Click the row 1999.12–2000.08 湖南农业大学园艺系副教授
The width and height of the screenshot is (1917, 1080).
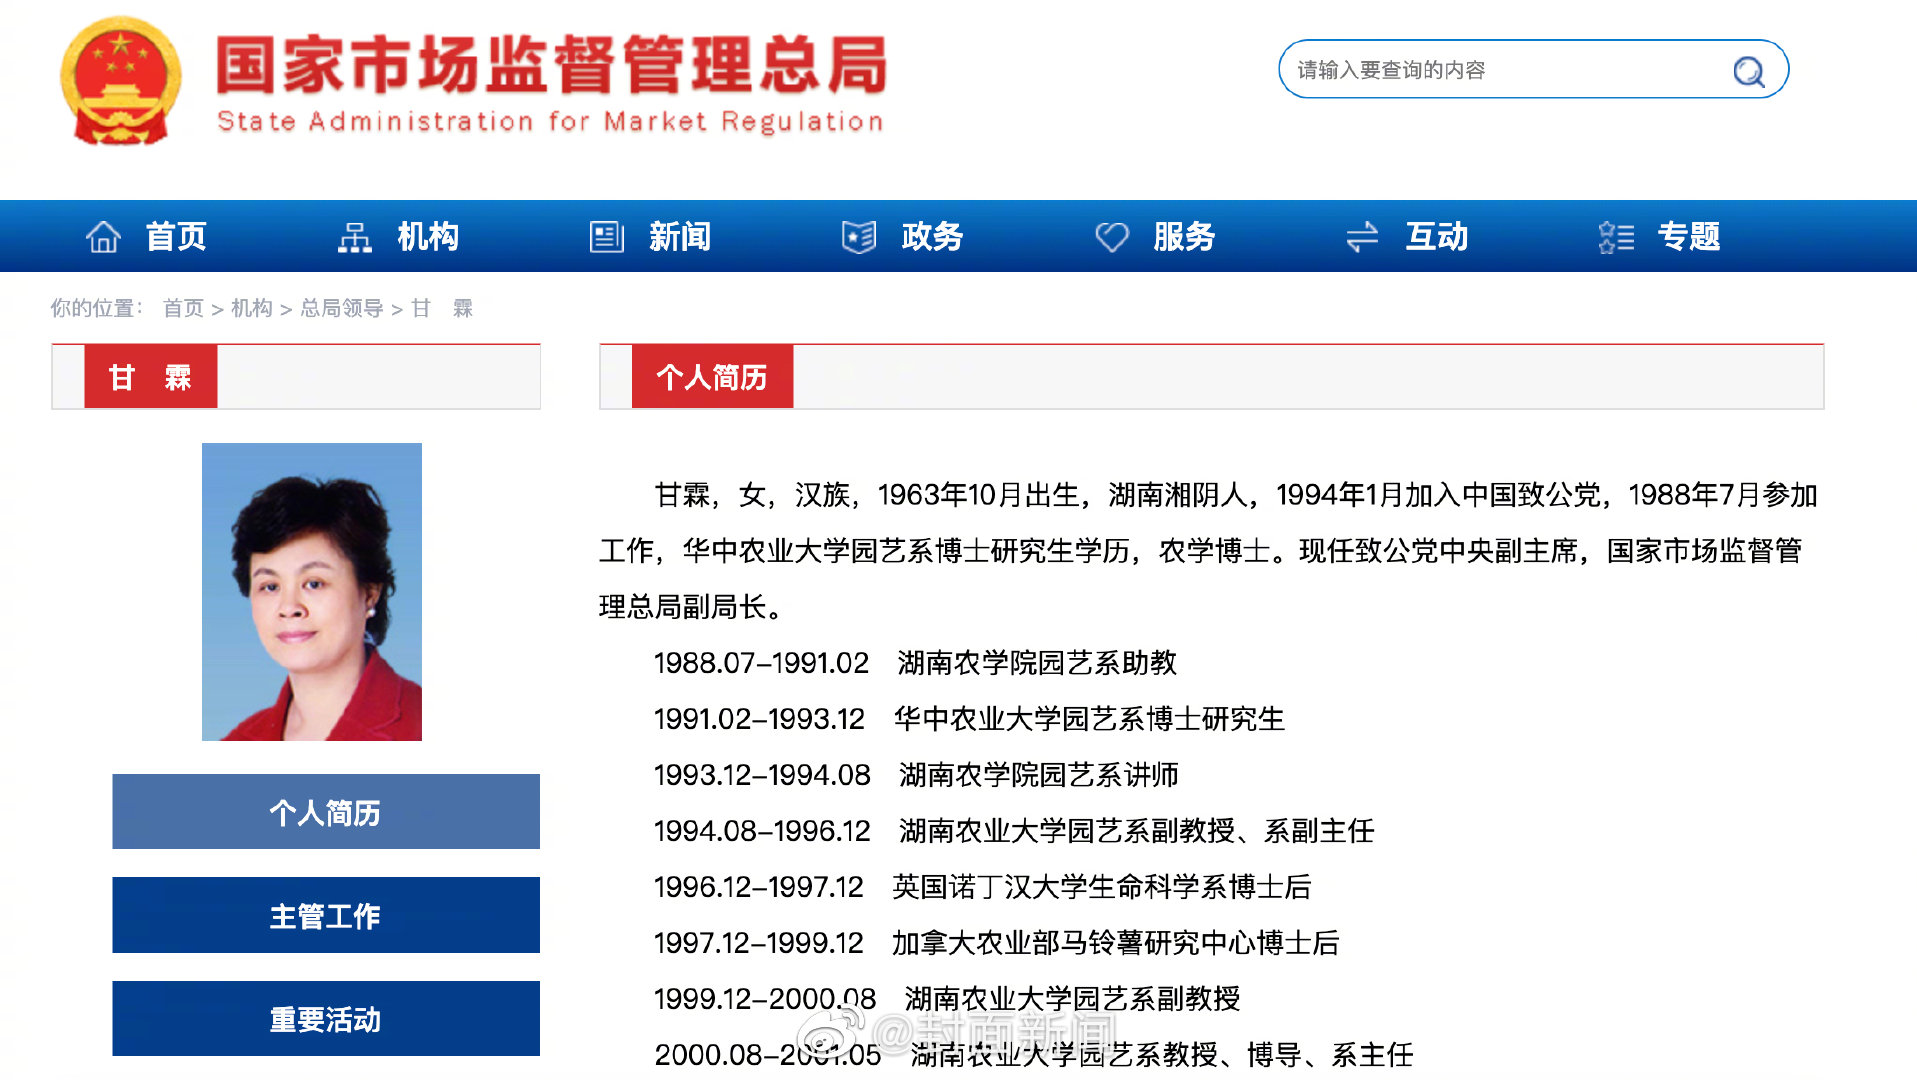click(947, 999)
